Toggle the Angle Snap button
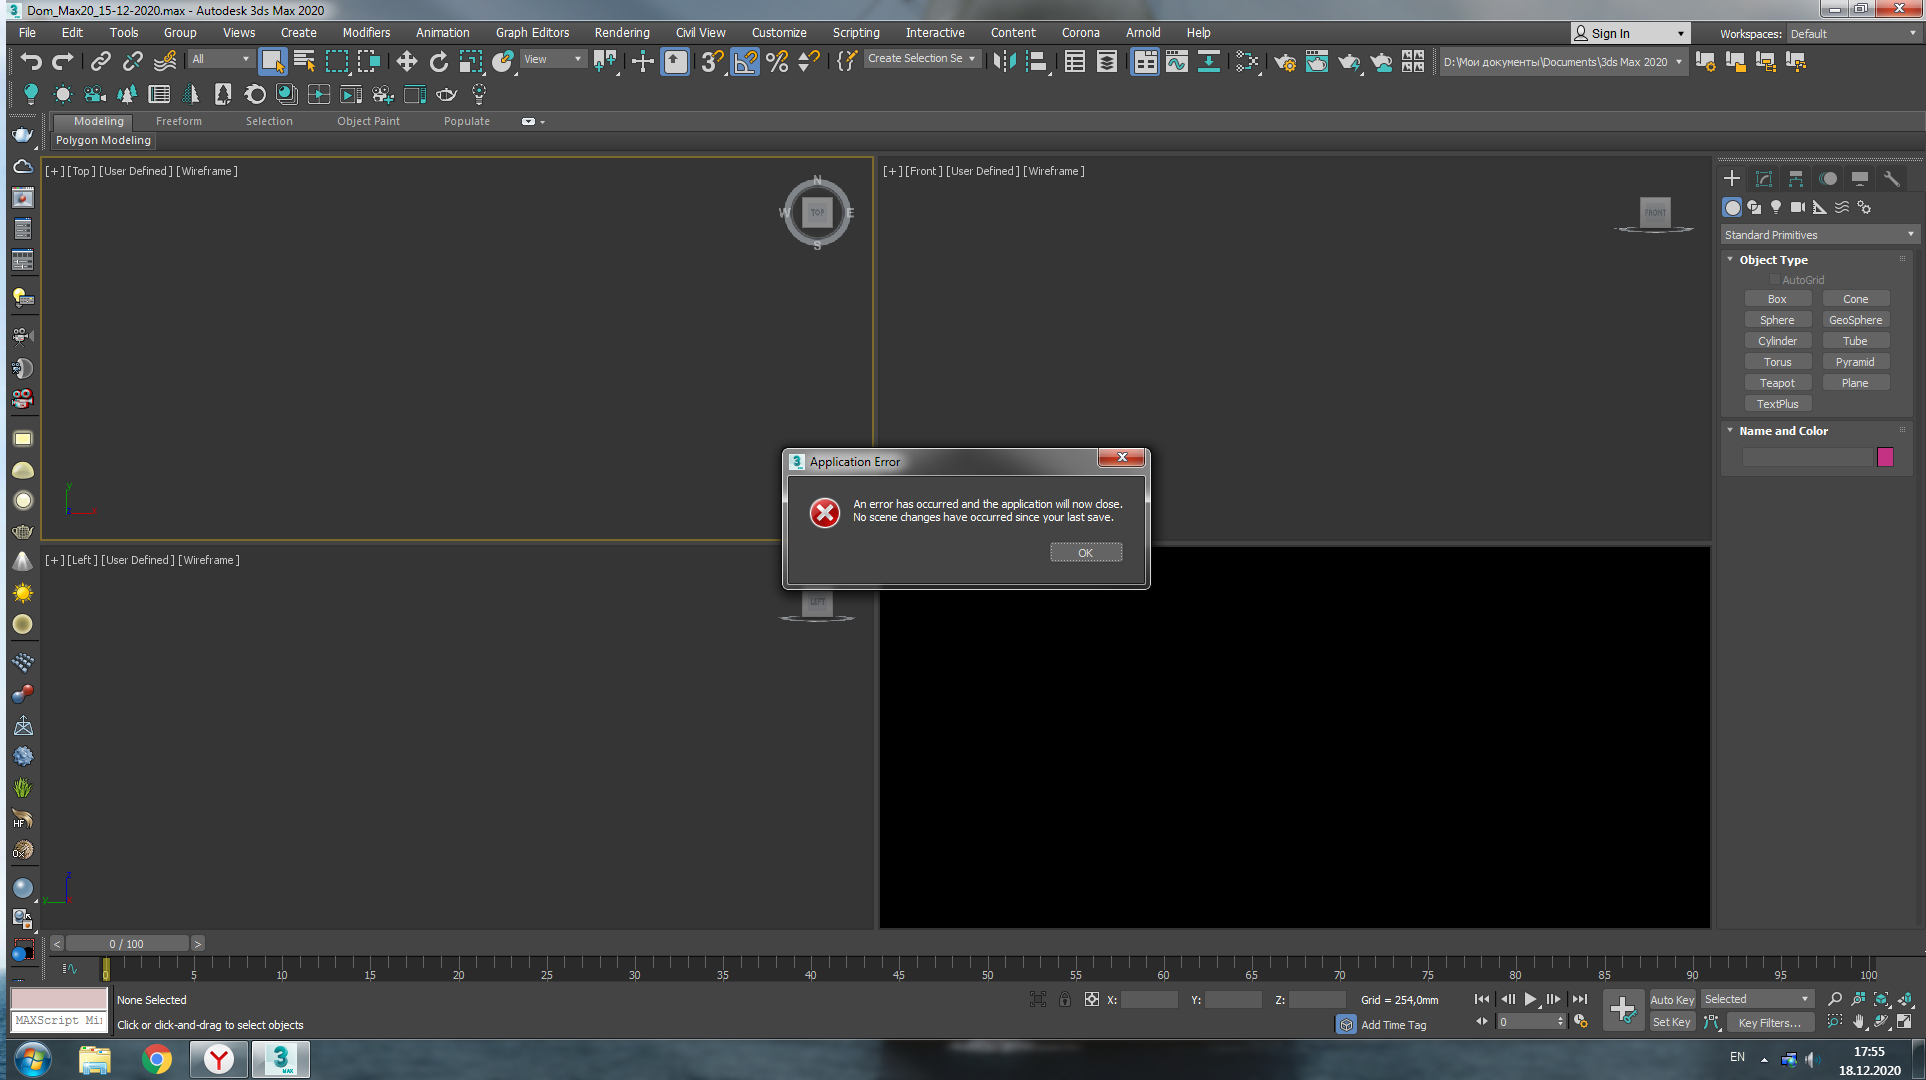Image resolution: width=1926 pixels, height=1080 pixels. [744, 62]
